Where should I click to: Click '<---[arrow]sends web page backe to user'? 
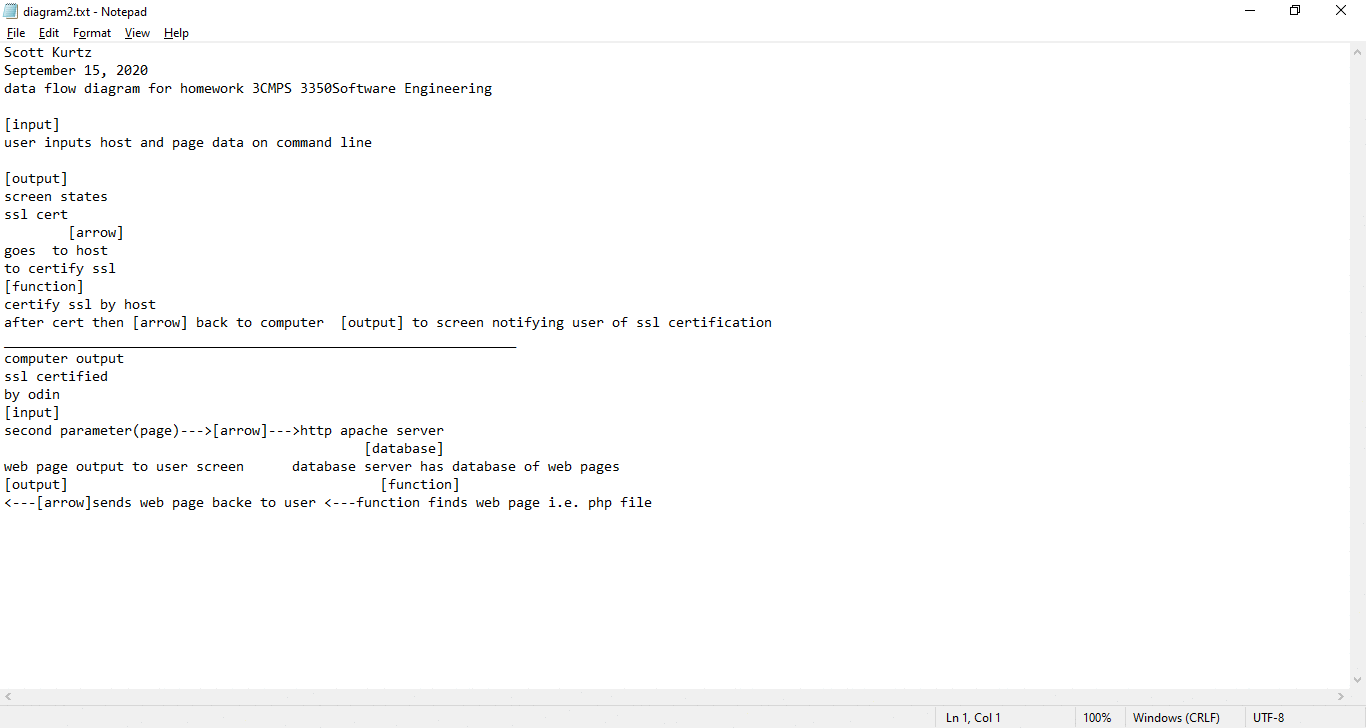(160, 503)
